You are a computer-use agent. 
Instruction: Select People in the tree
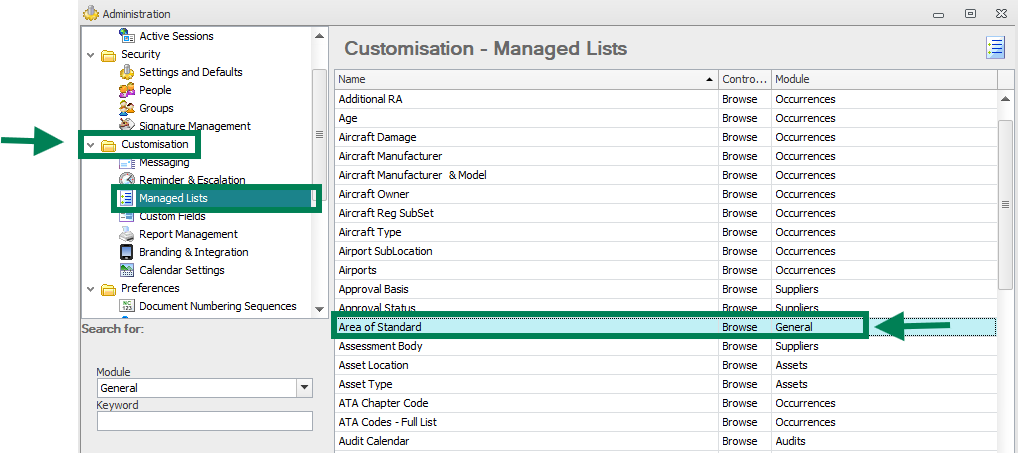click(x=155, y=90)
